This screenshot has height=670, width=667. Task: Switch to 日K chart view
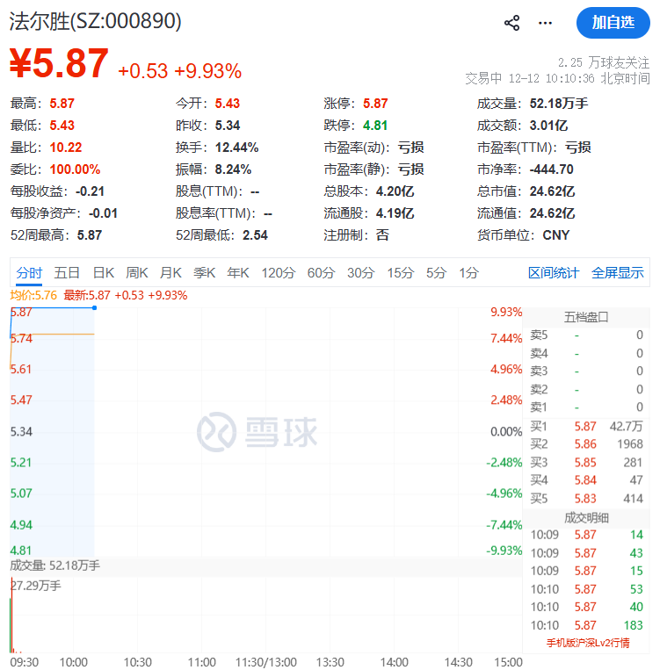[103, 273]
